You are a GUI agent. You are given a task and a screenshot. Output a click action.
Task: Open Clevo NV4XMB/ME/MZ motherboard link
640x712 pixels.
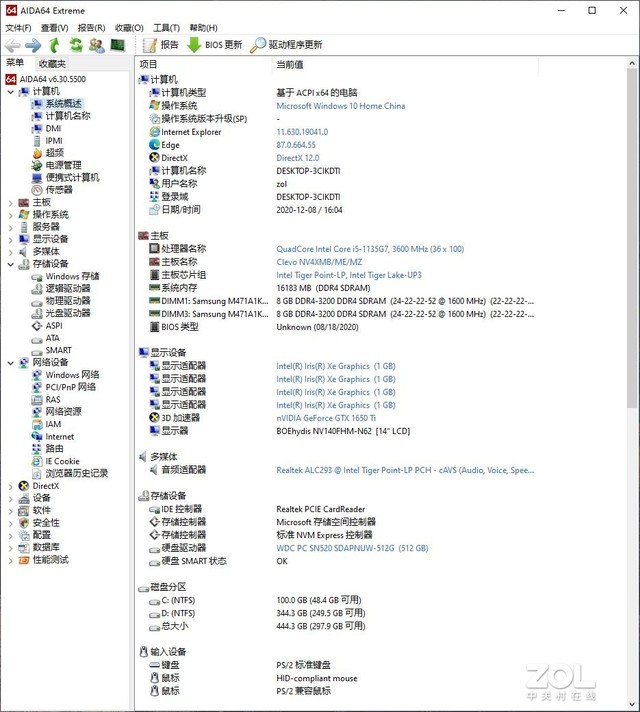pyautogui.click(x=319, y=262)
